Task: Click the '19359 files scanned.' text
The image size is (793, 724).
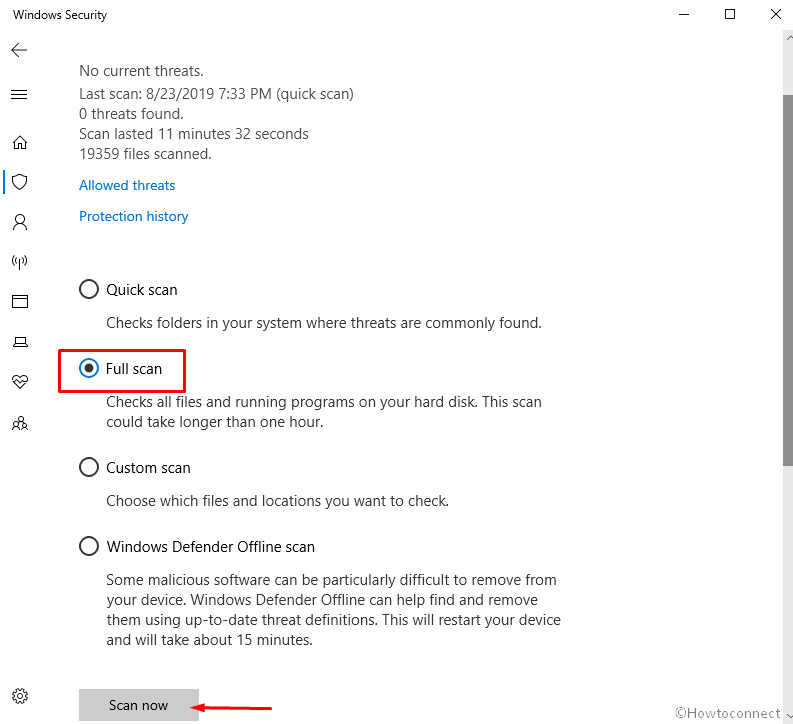Action: pos(145,154)
